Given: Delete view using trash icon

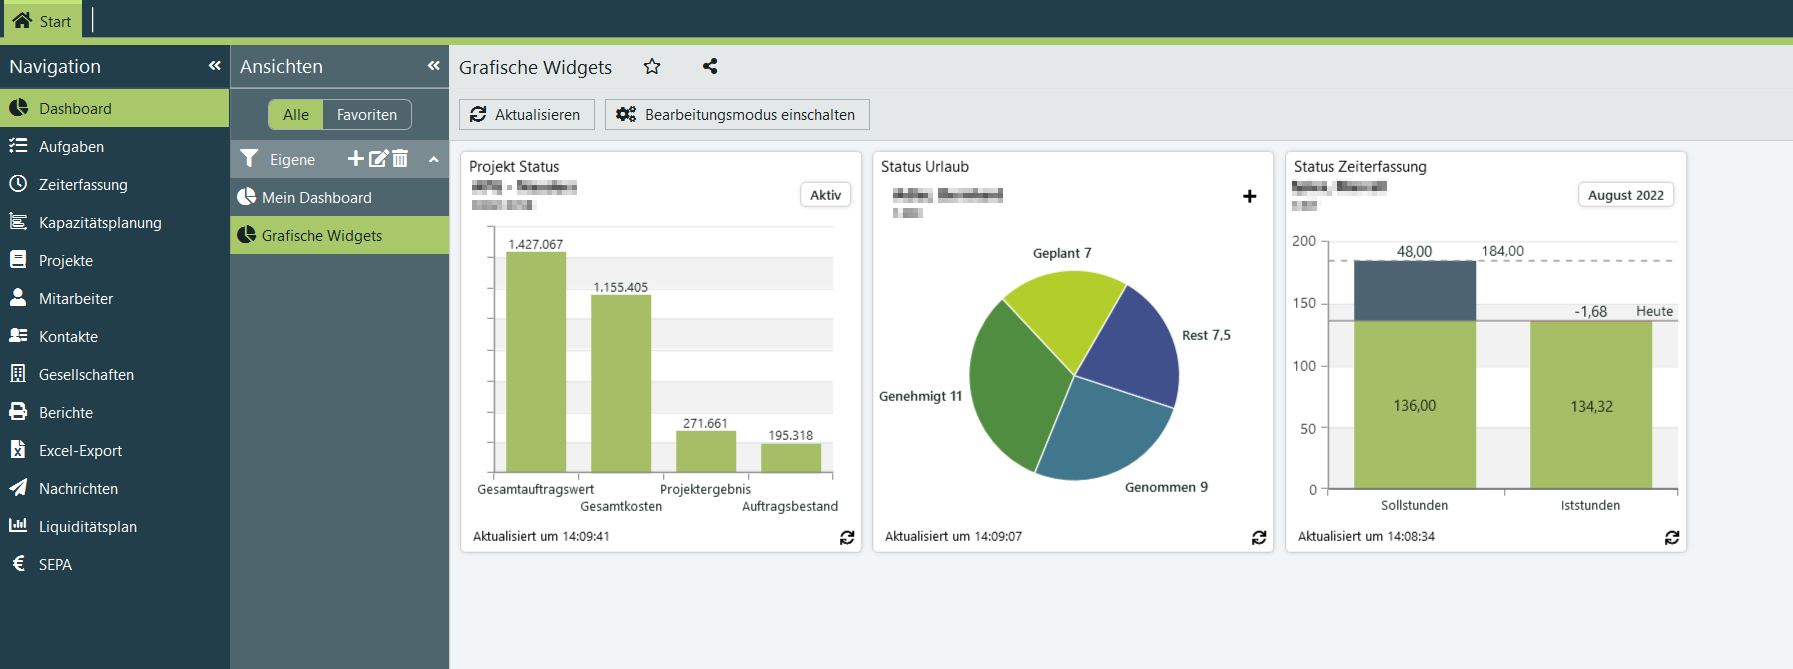Looking at the screenshot, I should 400,159.
